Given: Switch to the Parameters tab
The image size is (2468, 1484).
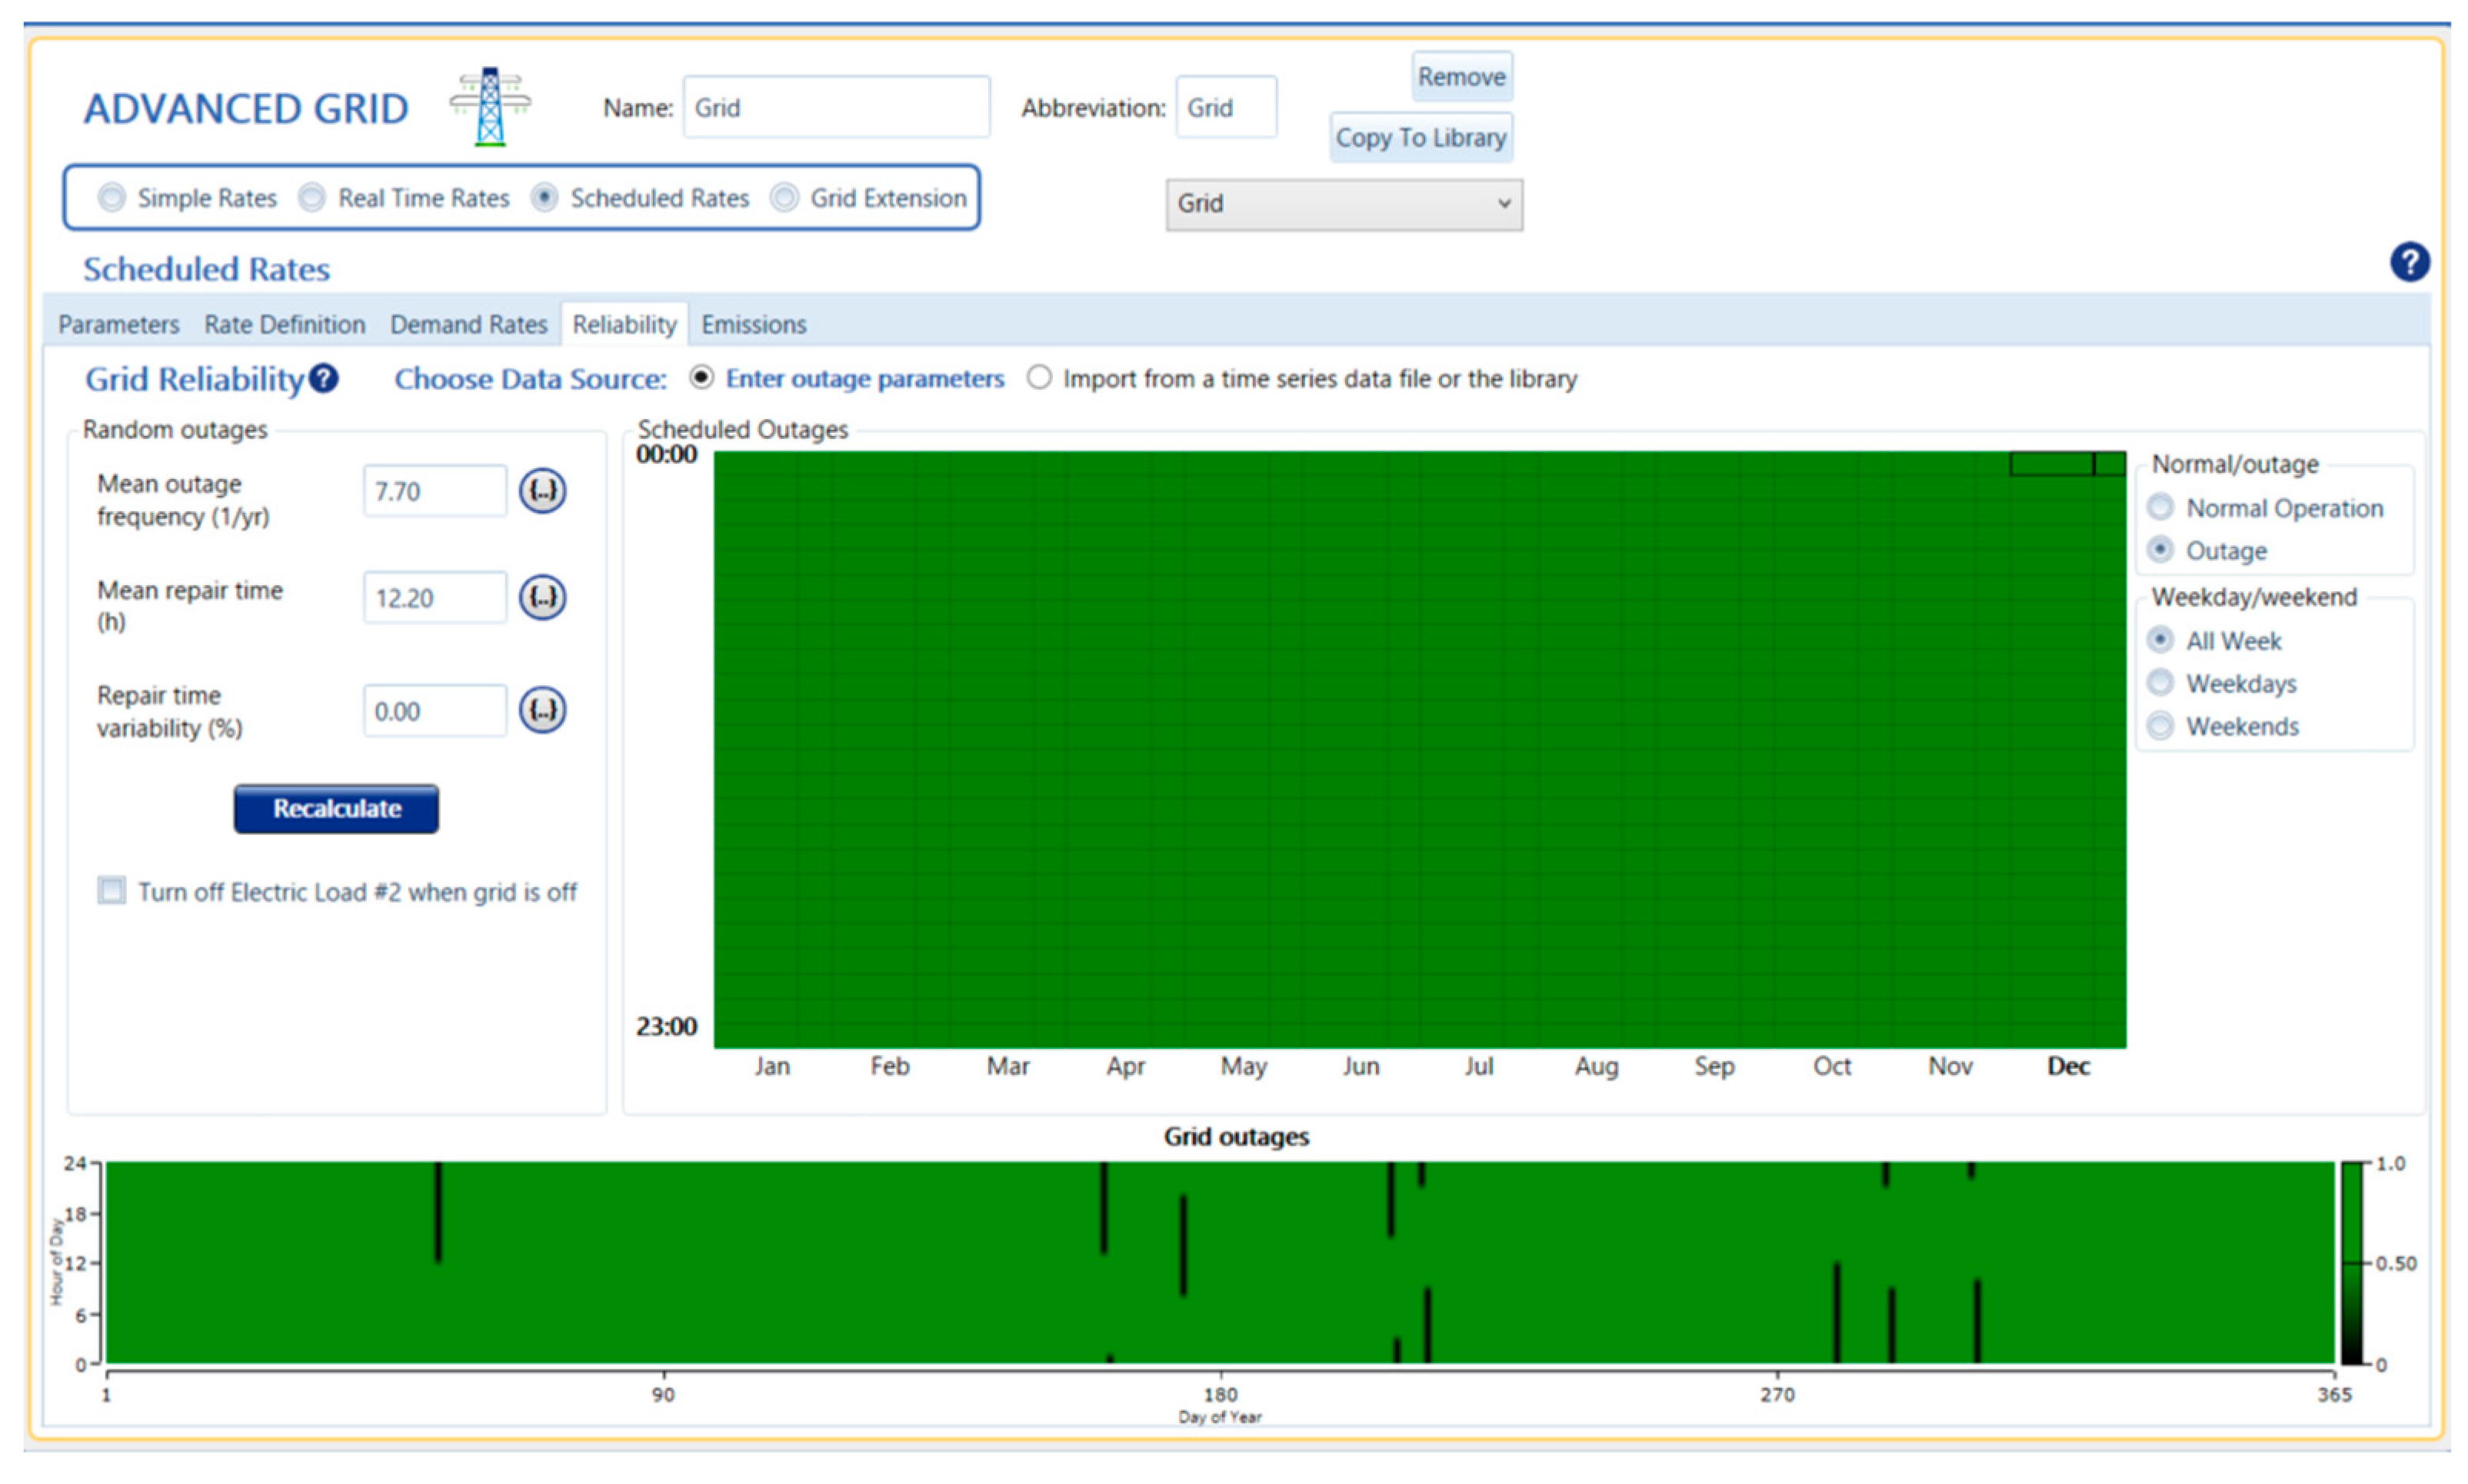Looking at the screenshot, I should click(118, 325).
